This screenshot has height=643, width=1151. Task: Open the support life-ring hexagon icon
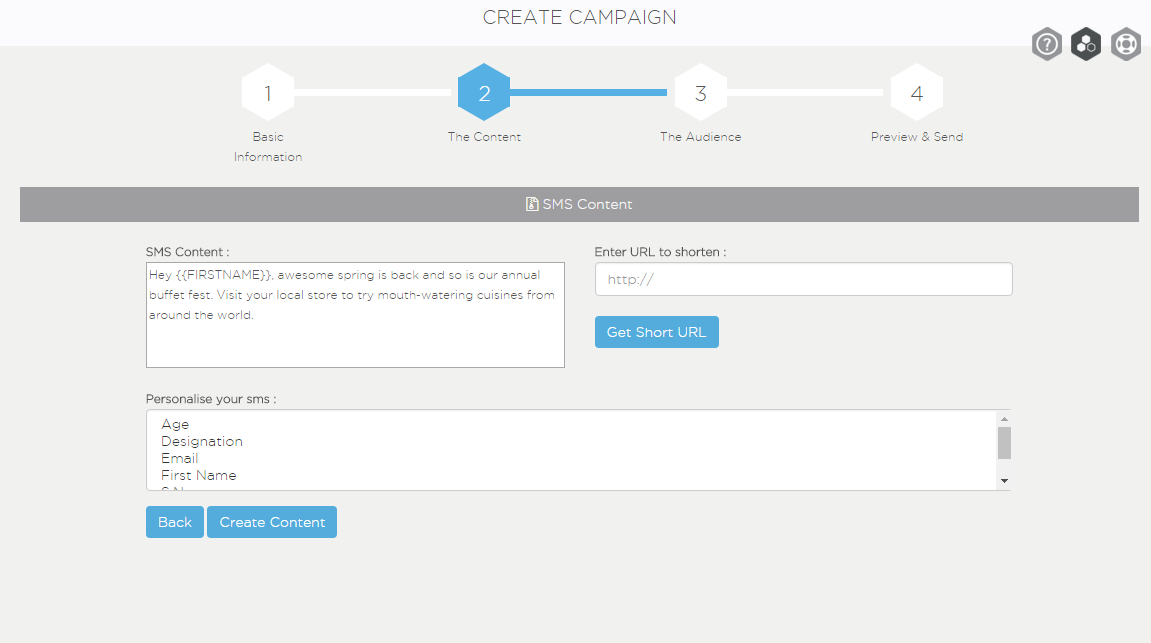click(x=1124, y=44)
